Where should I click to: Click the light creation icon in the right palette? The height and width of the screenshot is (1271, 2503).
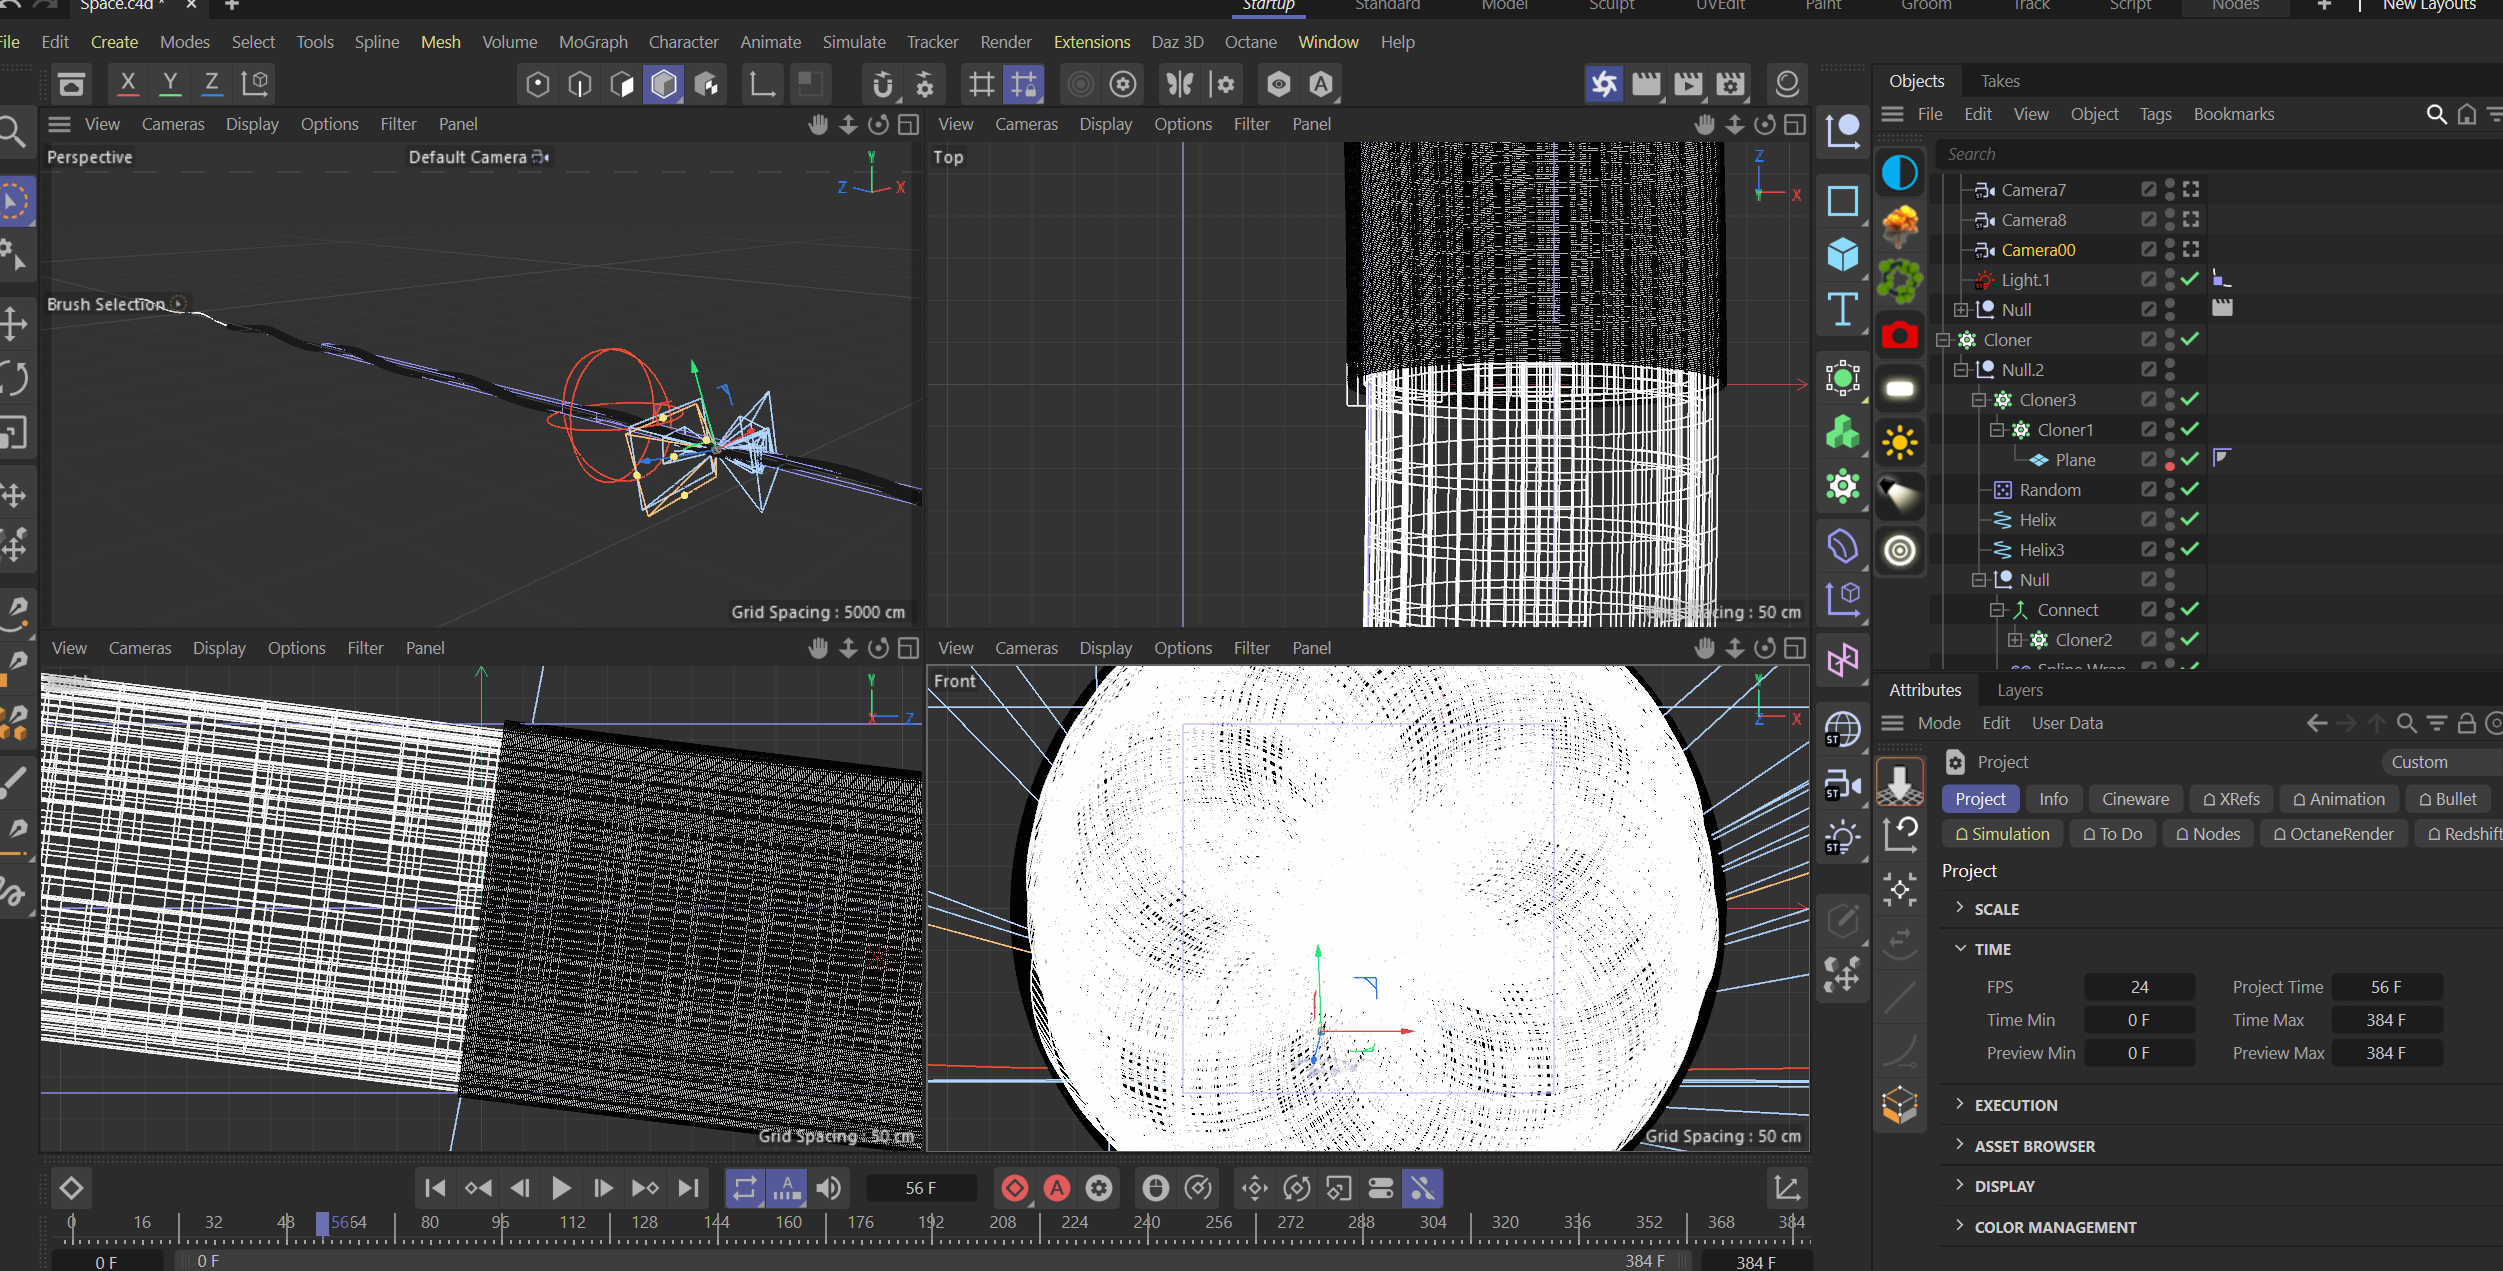[x=1898, y=443]
